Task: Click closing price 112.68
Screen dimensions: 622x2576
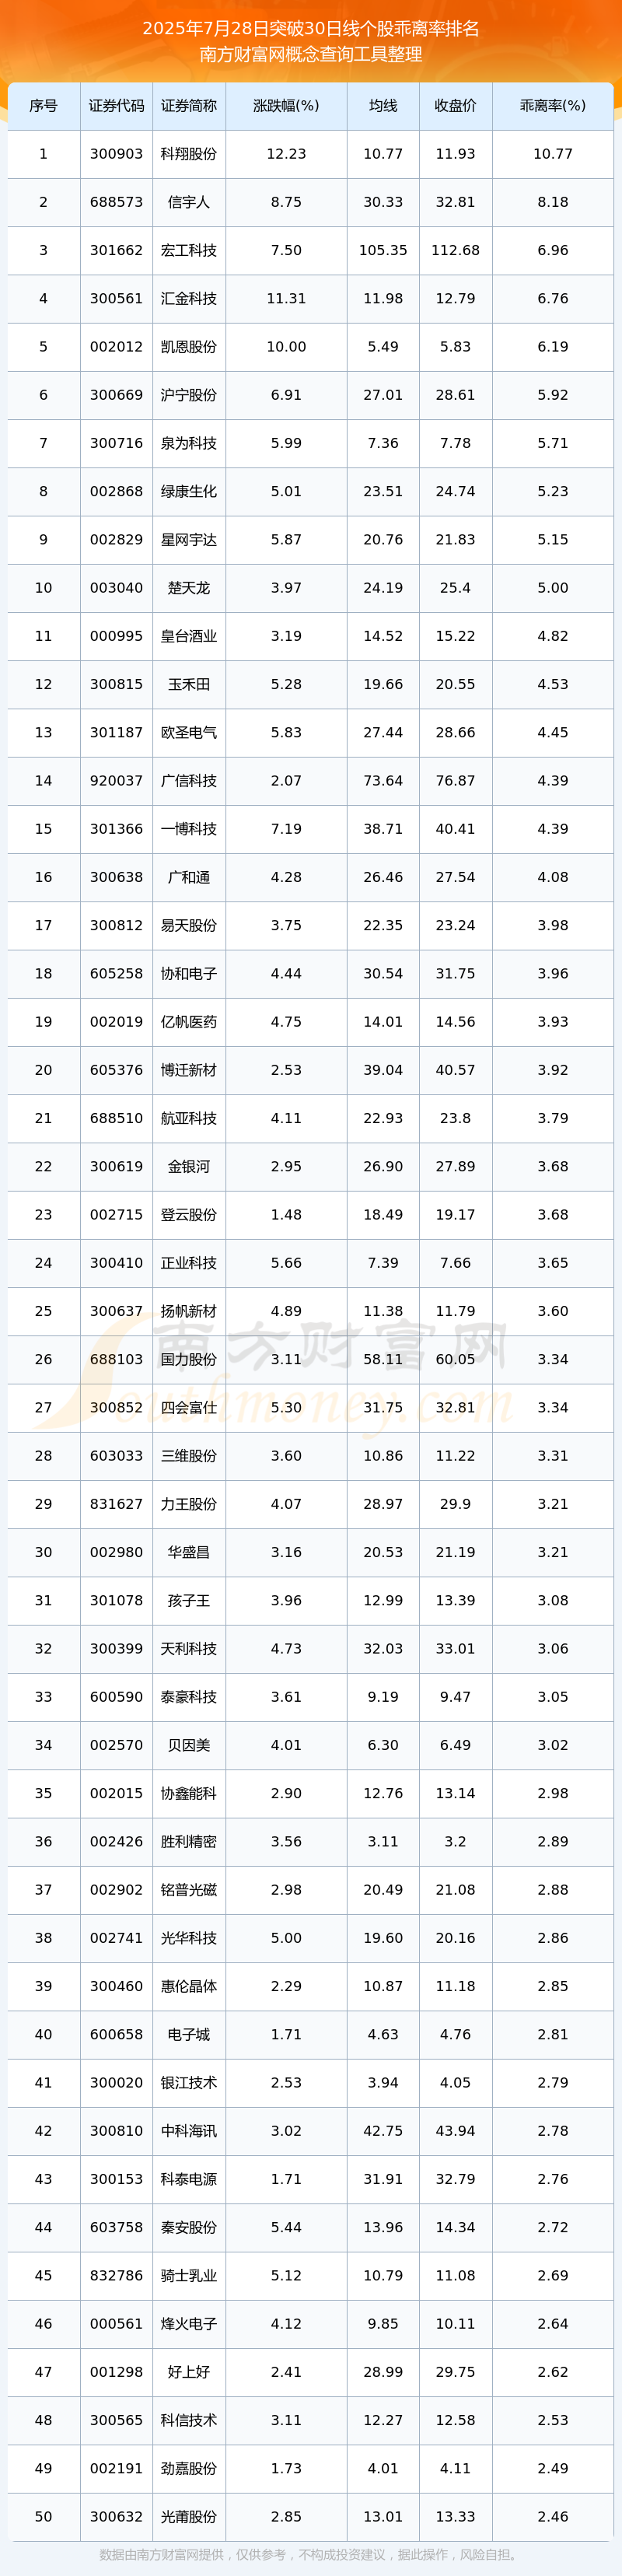Action: [455, 250]
